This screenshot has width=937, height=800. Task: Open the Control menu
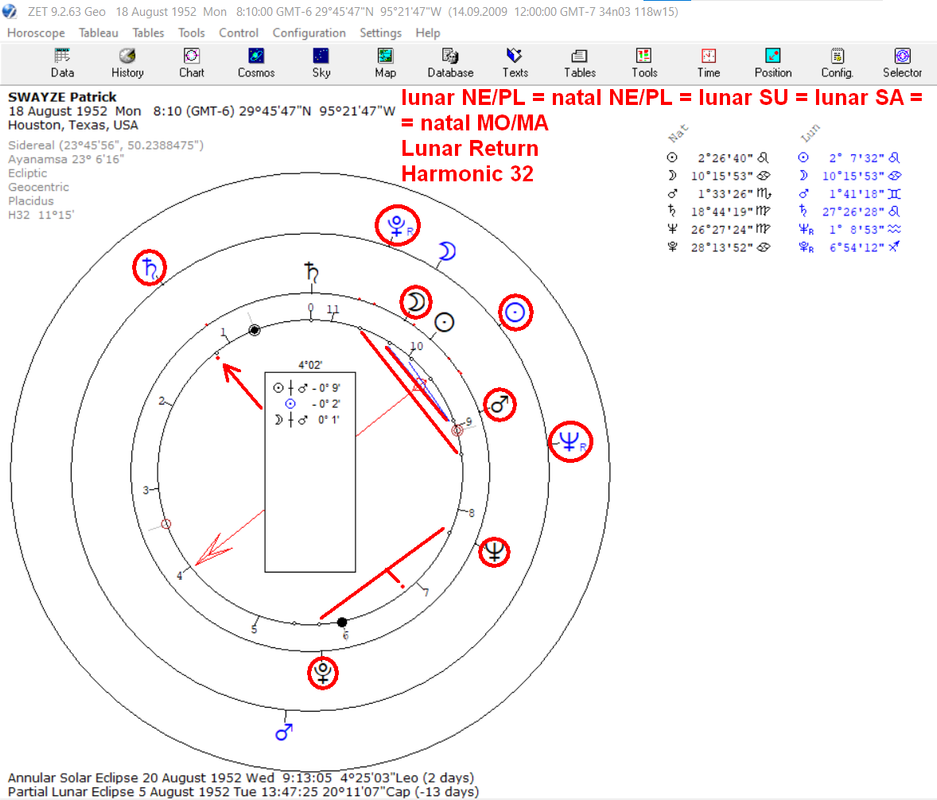click(238, 33)
